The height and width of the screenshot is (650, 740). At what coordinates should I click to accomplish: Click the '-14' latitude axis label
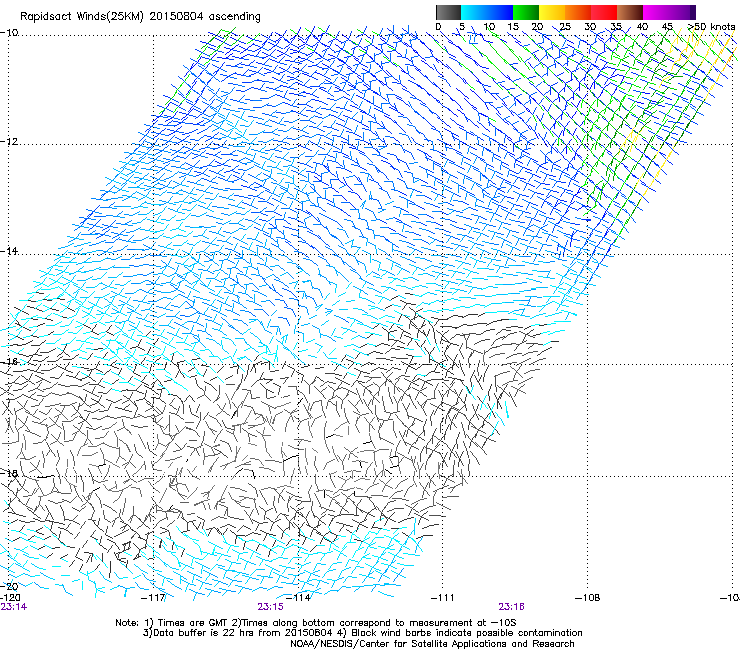click(x=9, y=251)
